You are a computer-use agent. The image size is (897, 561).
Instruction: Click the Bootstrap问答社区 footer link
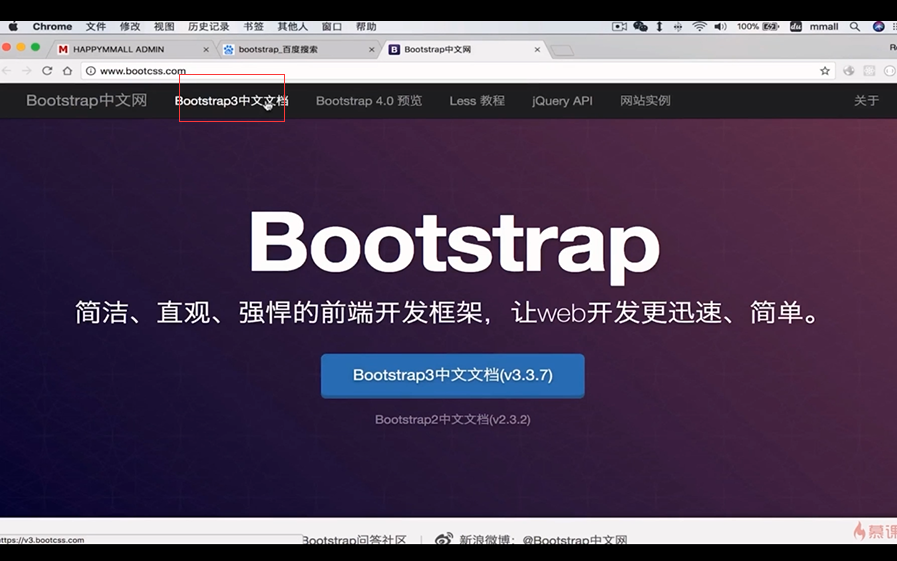[354, 539]
